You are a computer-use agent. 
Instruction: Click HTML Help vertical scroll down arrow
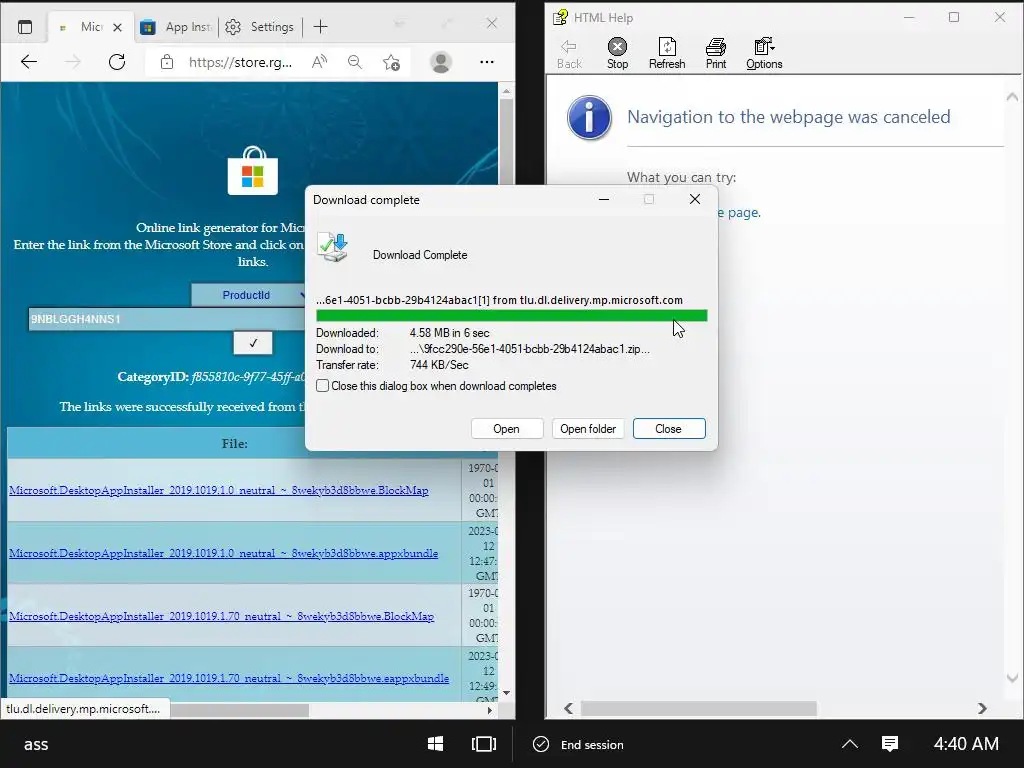(x=1012, y=679)
